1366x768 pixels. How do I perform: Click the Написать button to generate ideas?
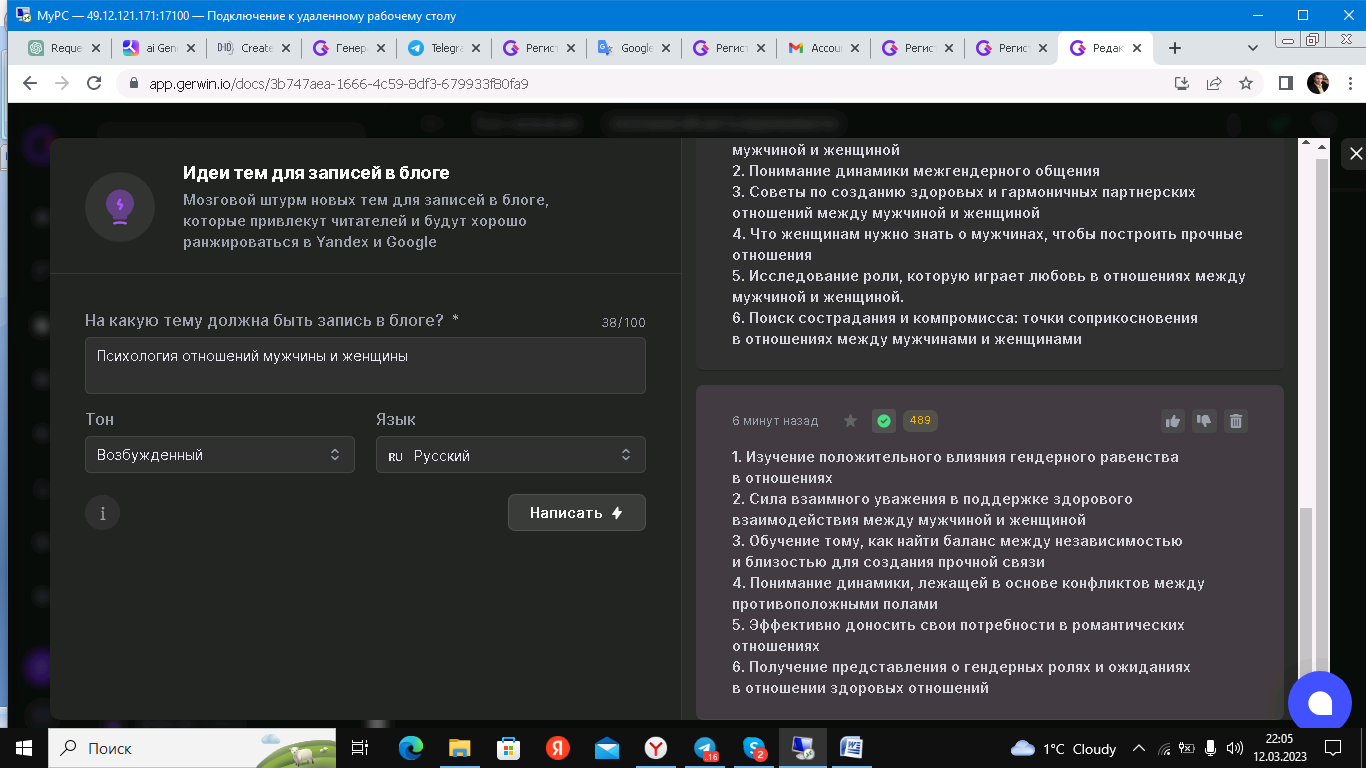(x=576, y=512)
